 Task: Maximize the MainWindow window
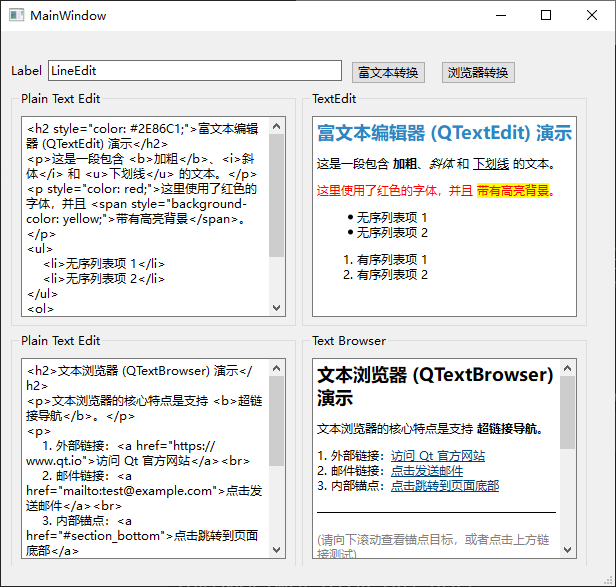546,15
